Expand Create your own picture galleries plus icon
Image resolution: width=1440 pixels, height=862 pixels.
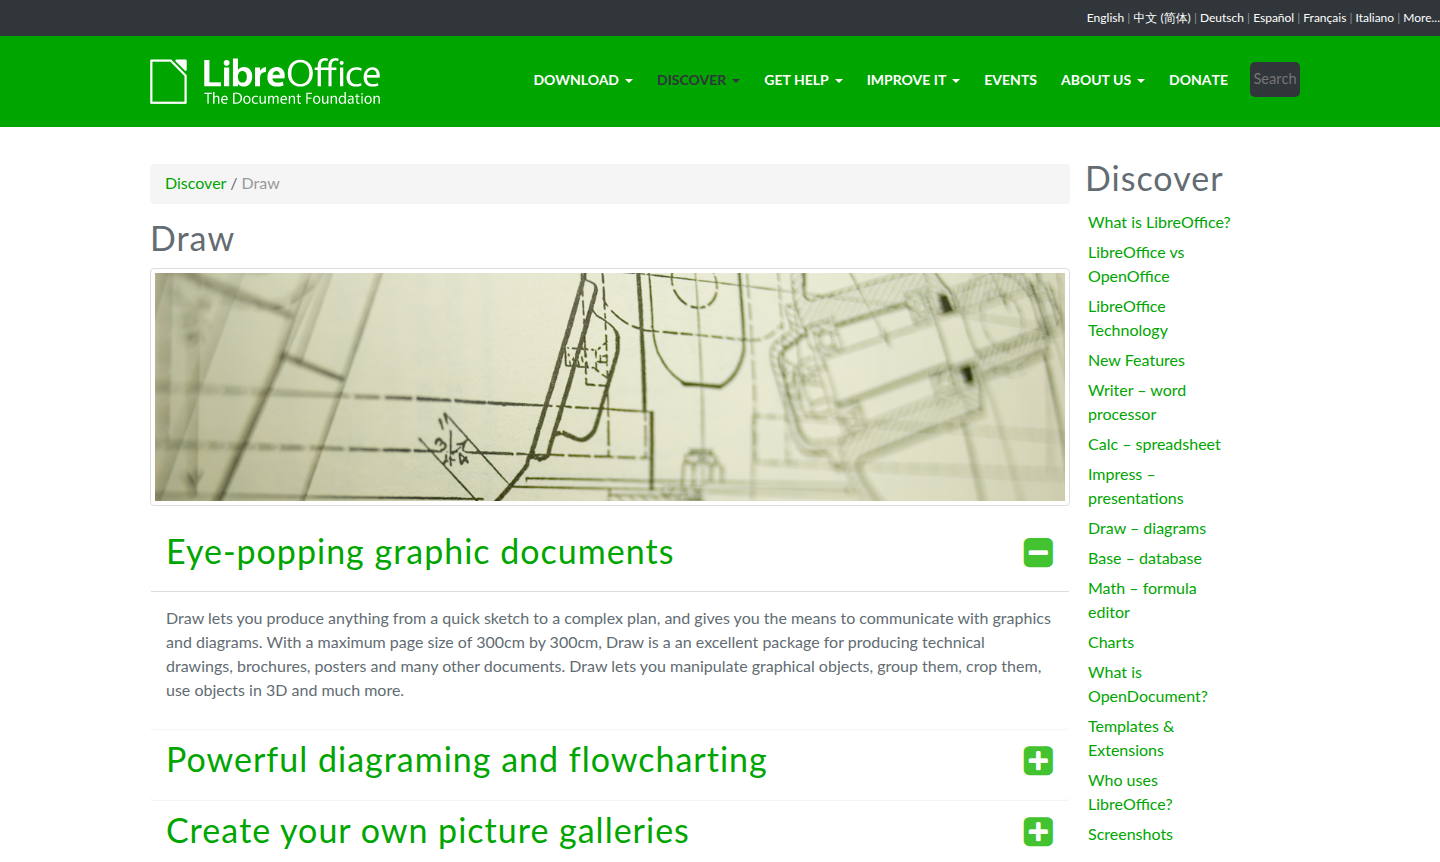click(1038, 832)
